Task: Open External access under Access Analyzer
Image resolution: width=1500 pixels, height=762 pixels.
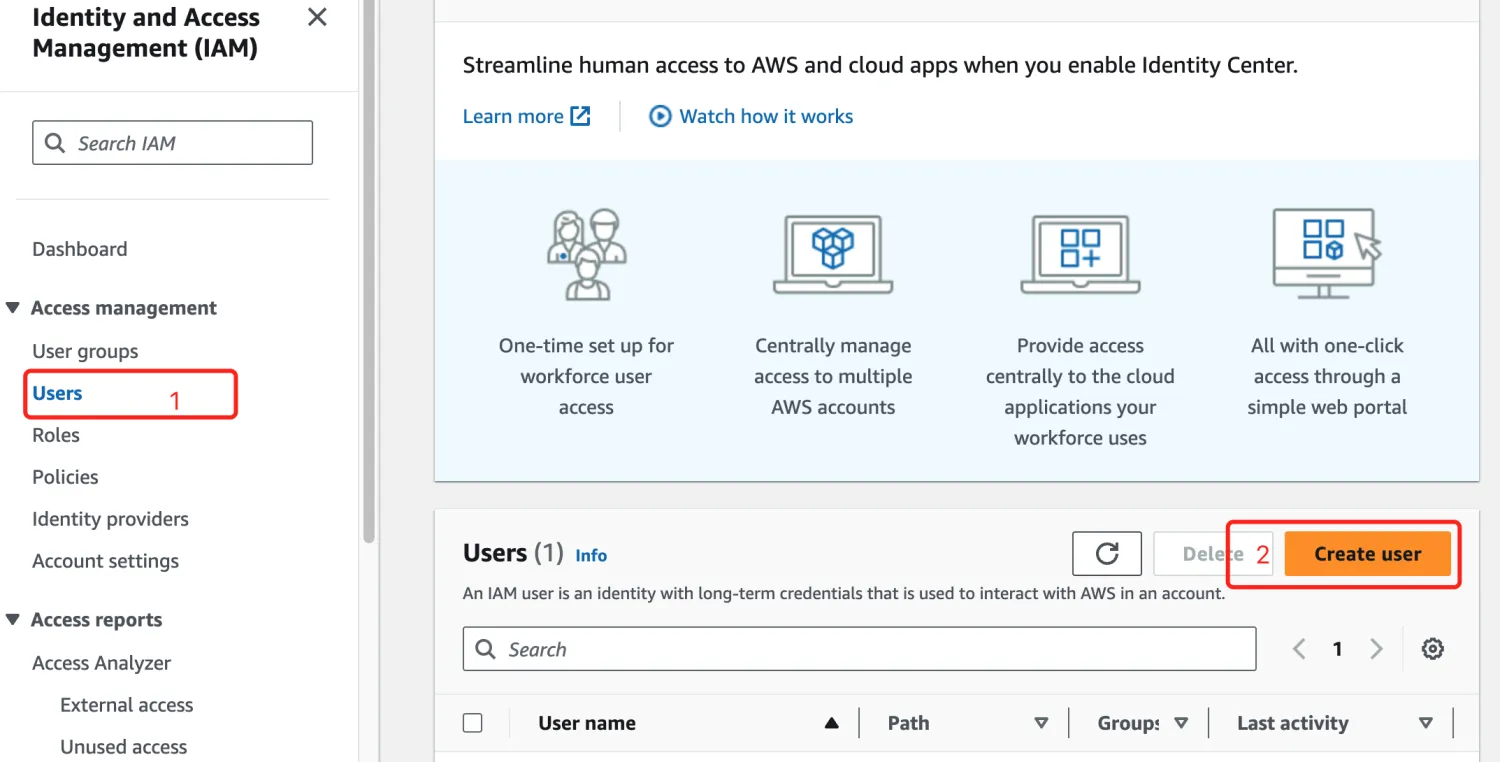Action: 126,705
